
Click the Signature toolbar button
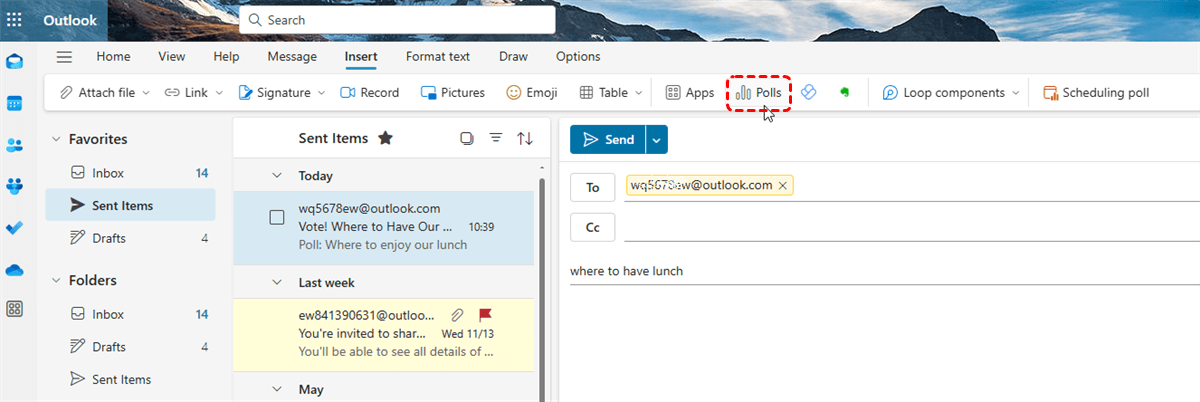coord(274,92)
